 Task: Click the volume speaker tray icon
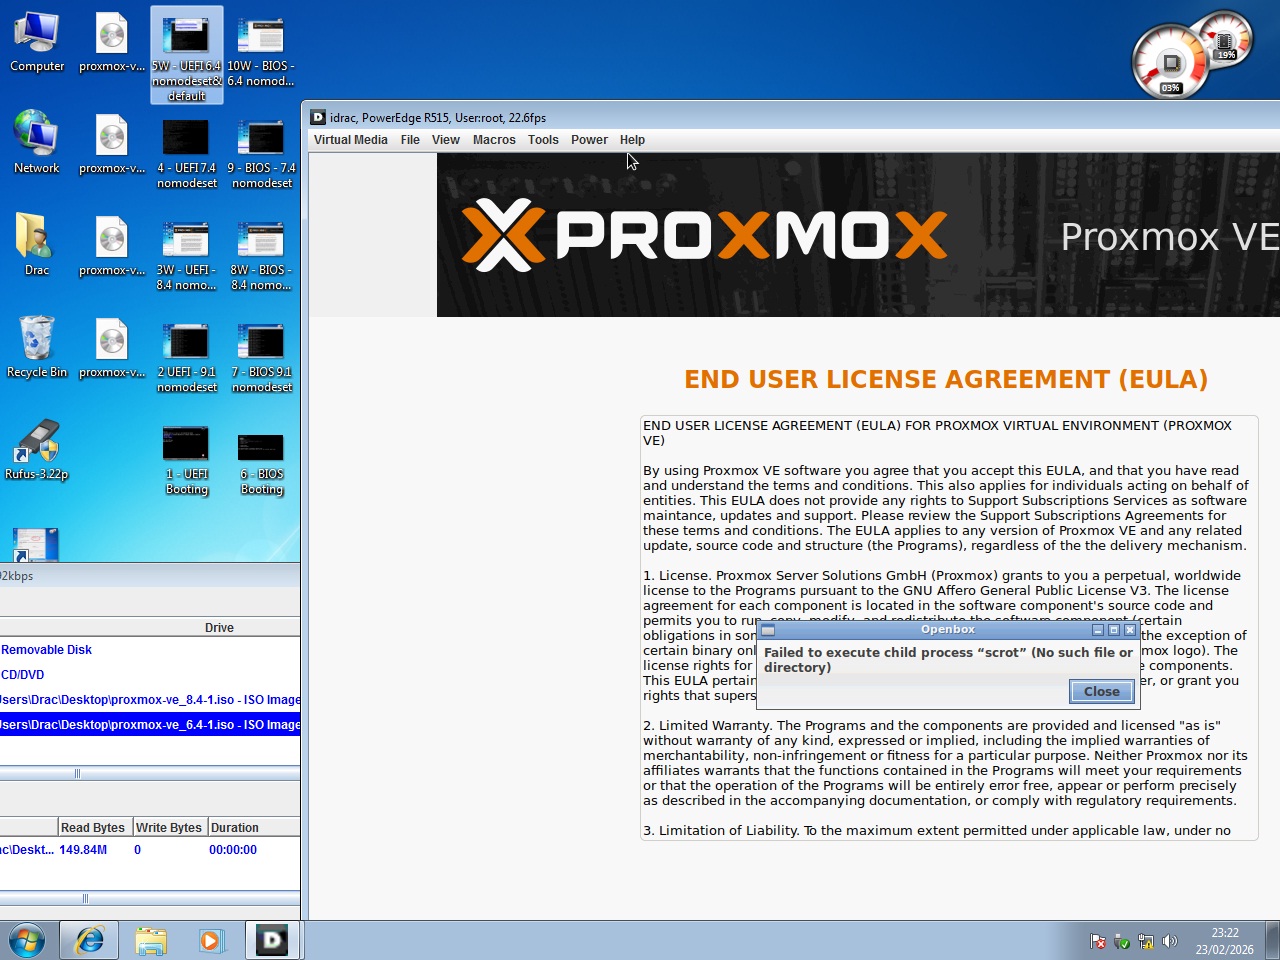(x=1170, y=941)
